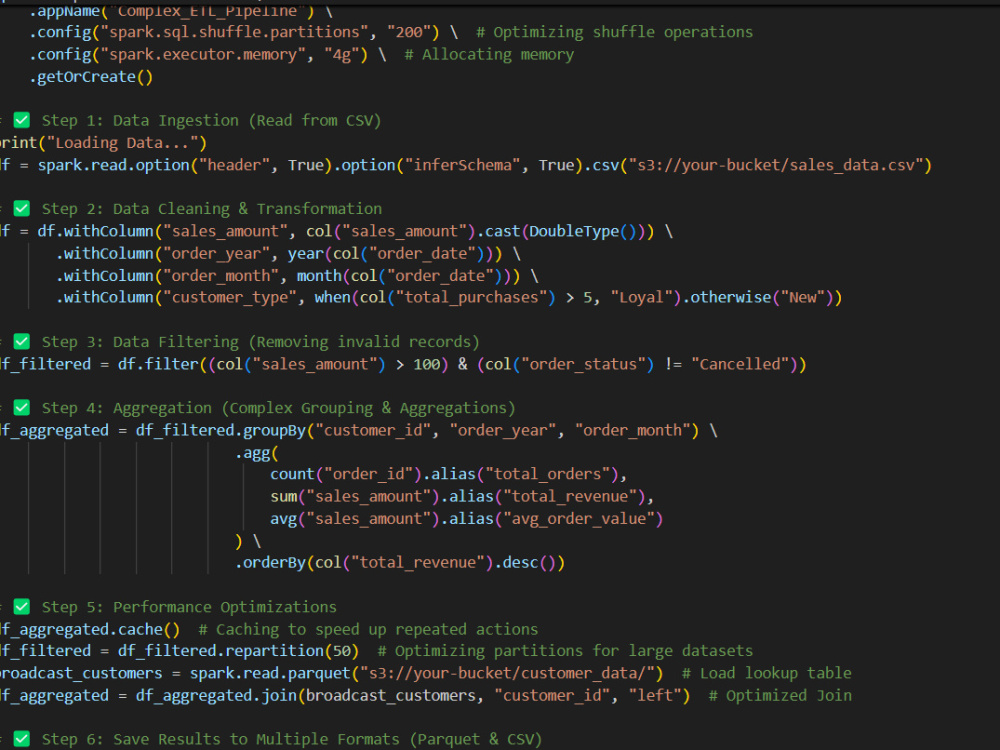Click "order_month" in the withColumn line
1000x750 pixels.
(x=221, y=276)
